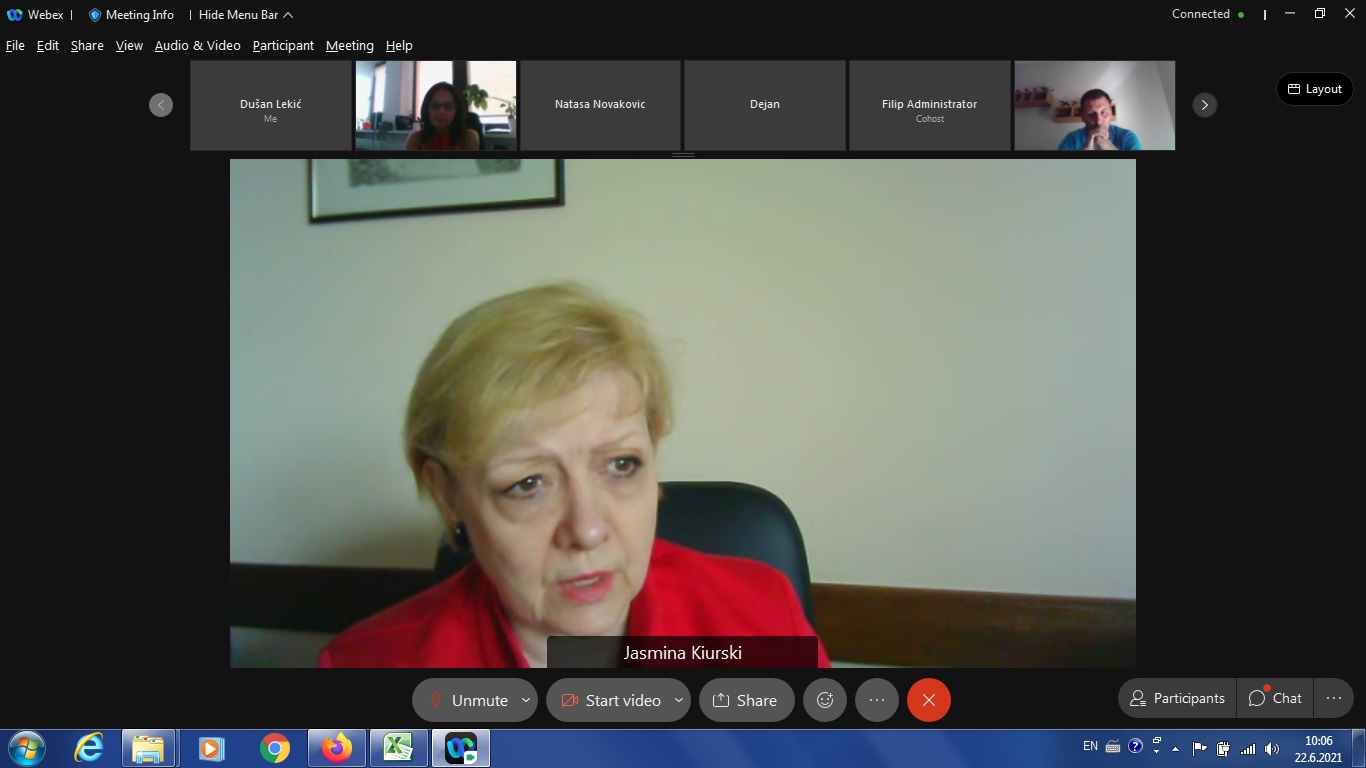Viewport: 1366px width, 768px height.
Task: Collapse menu with Hide Menu Bar
Action: (246, 15)
